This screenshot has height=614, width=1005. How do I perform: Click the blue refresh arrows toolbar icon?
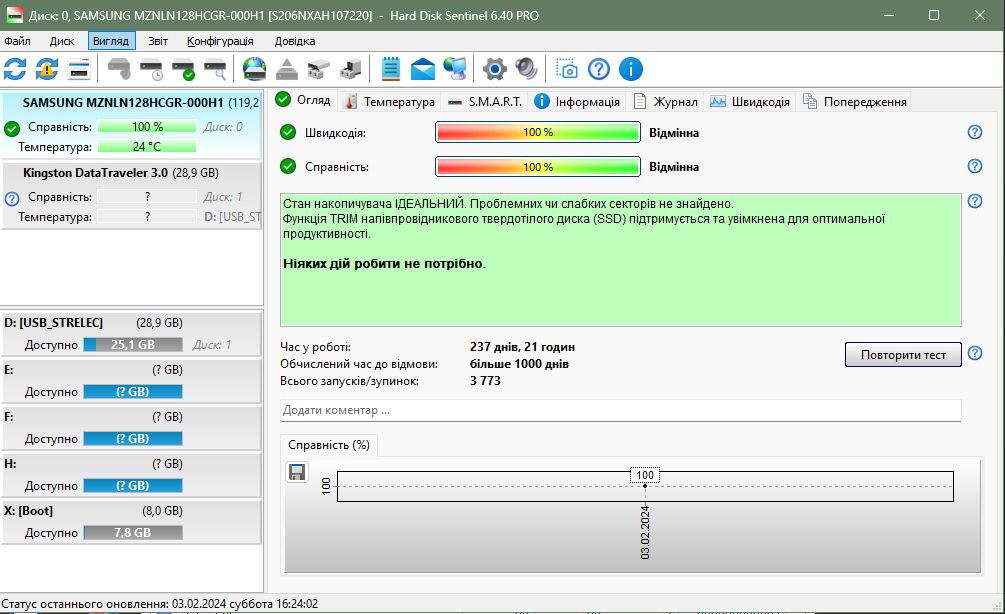click(15, 69)
